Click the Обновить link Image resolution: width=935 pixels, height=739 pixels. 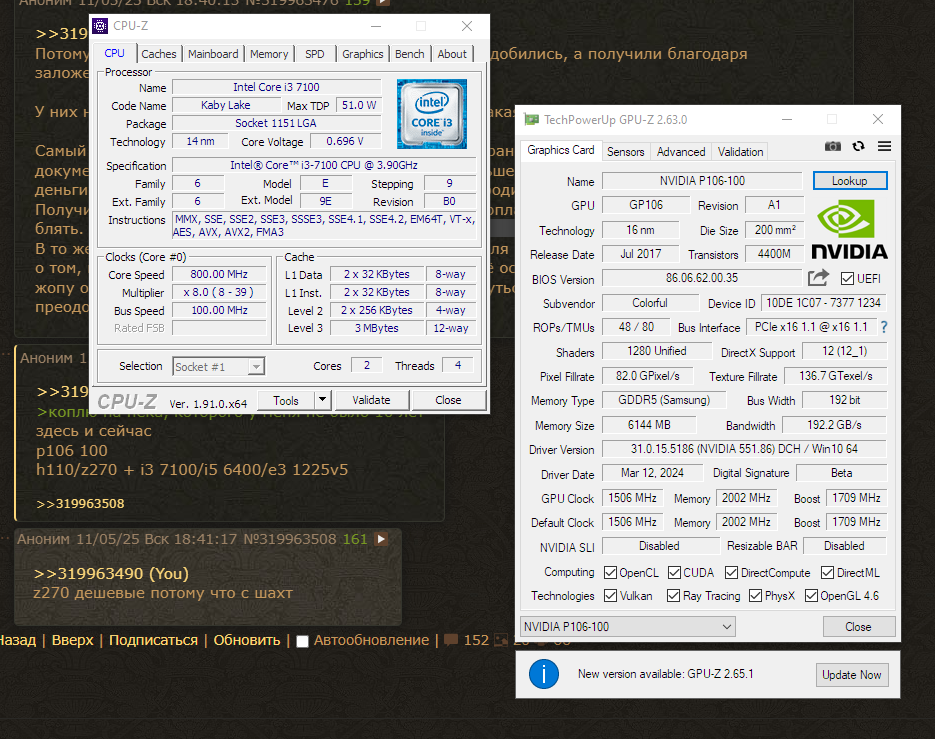[247, 640]
